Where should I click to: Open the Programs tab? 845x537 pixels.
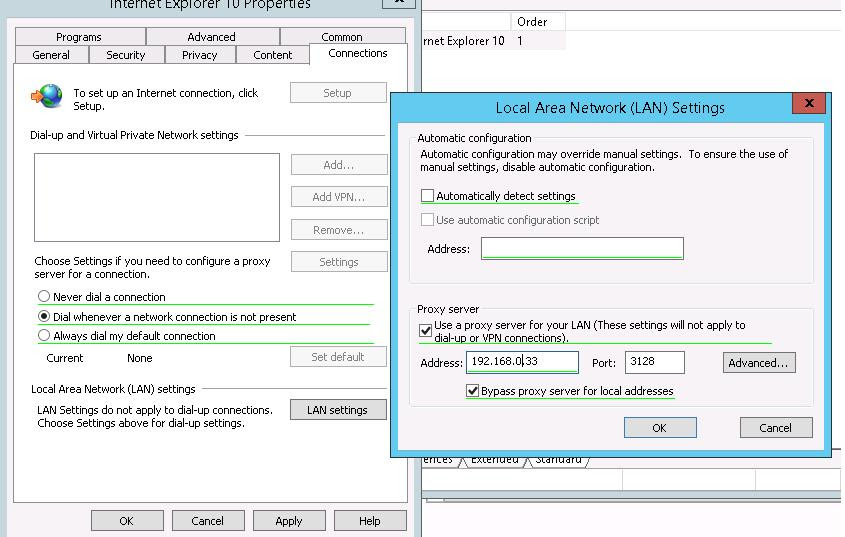pos(79,37)
